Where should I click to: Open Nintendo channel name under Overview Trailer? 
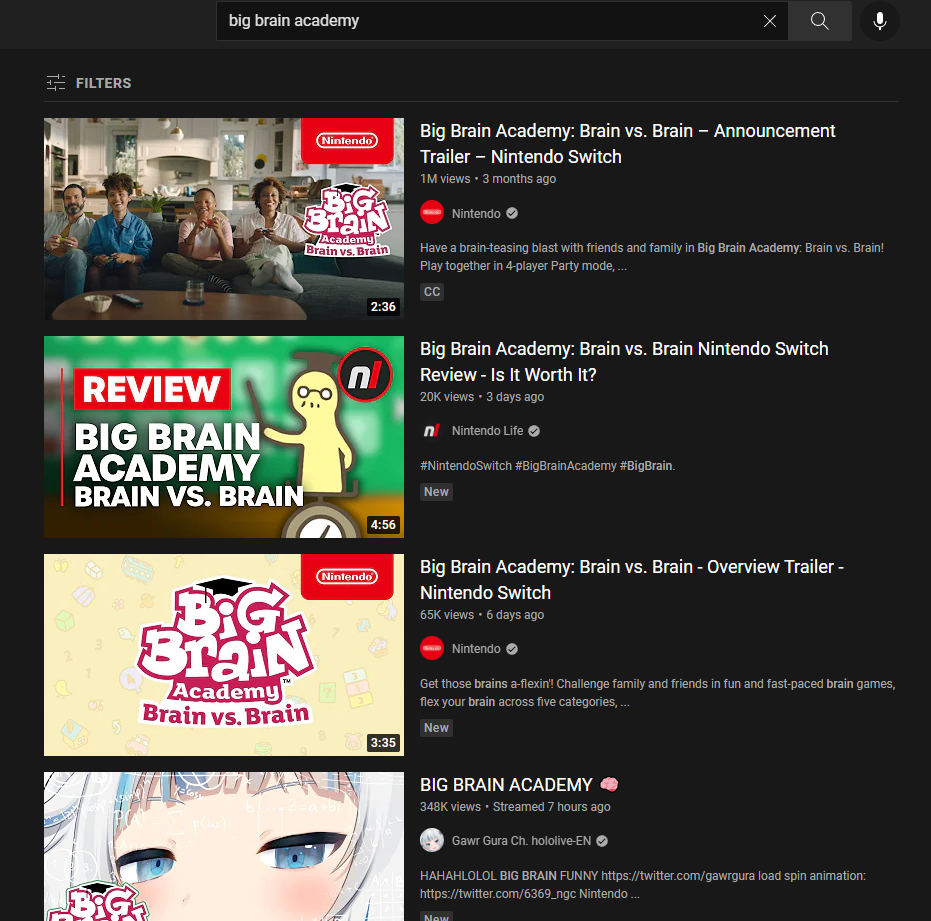click(476, 649)
